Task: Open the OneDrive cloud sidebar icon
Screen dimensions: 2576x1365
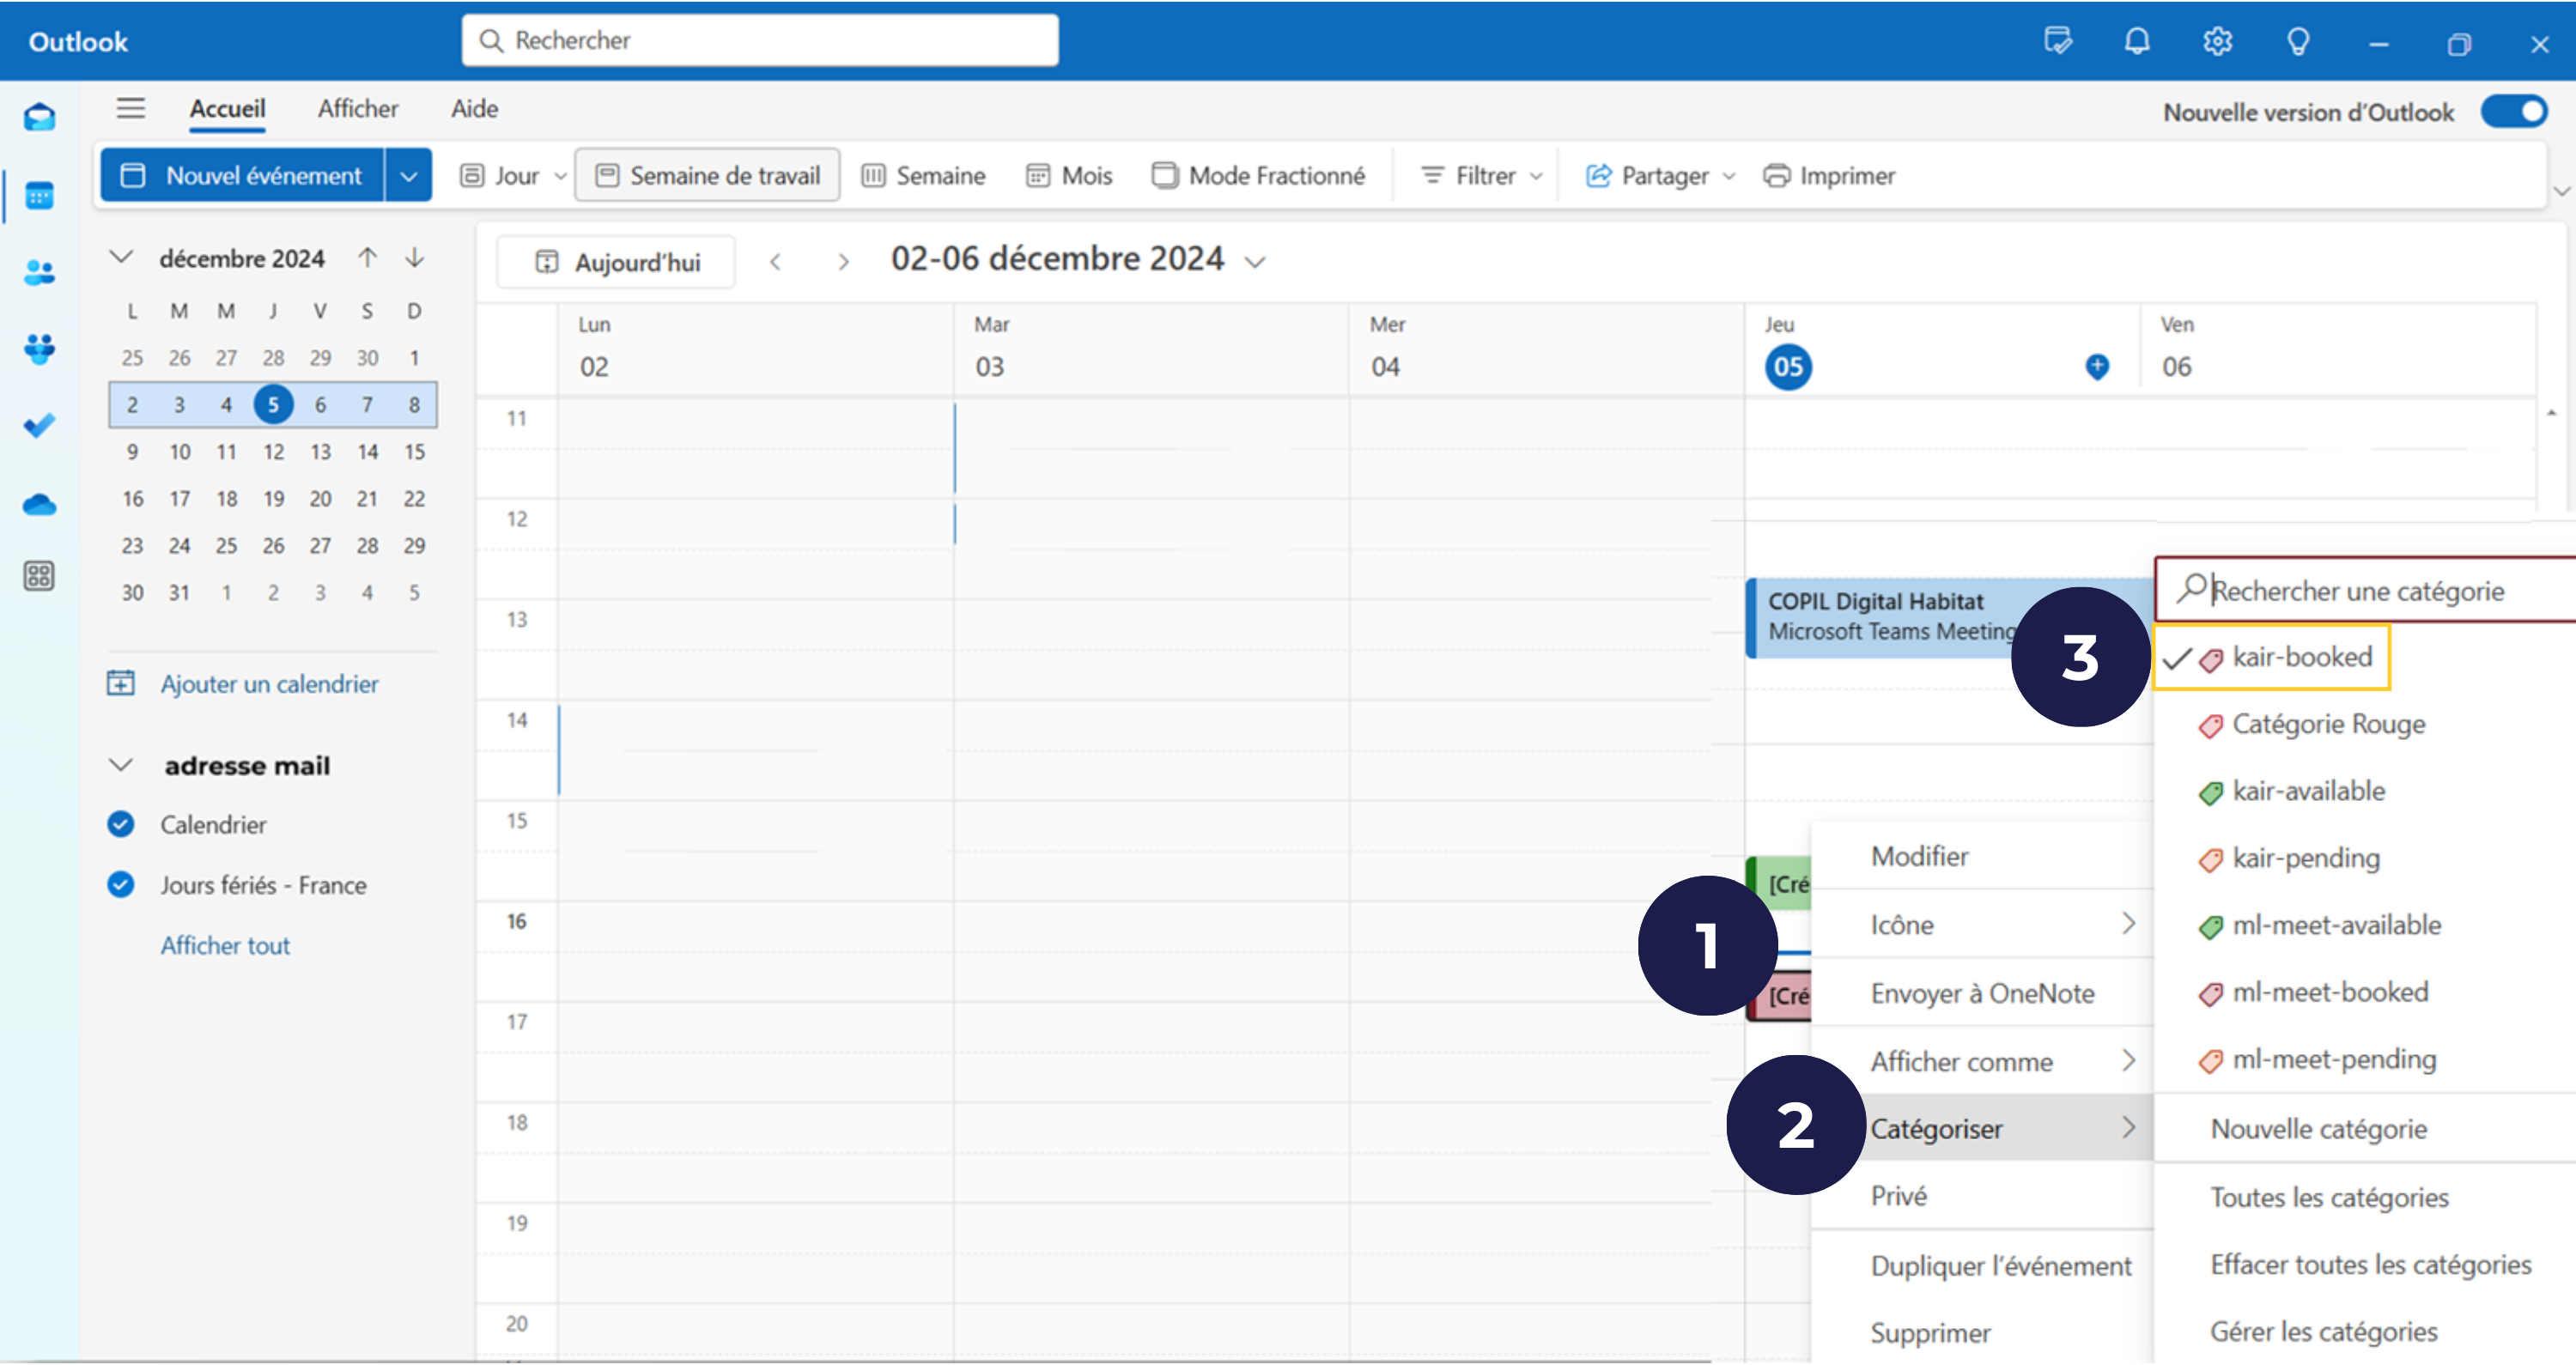Action: tap(39, 504)
